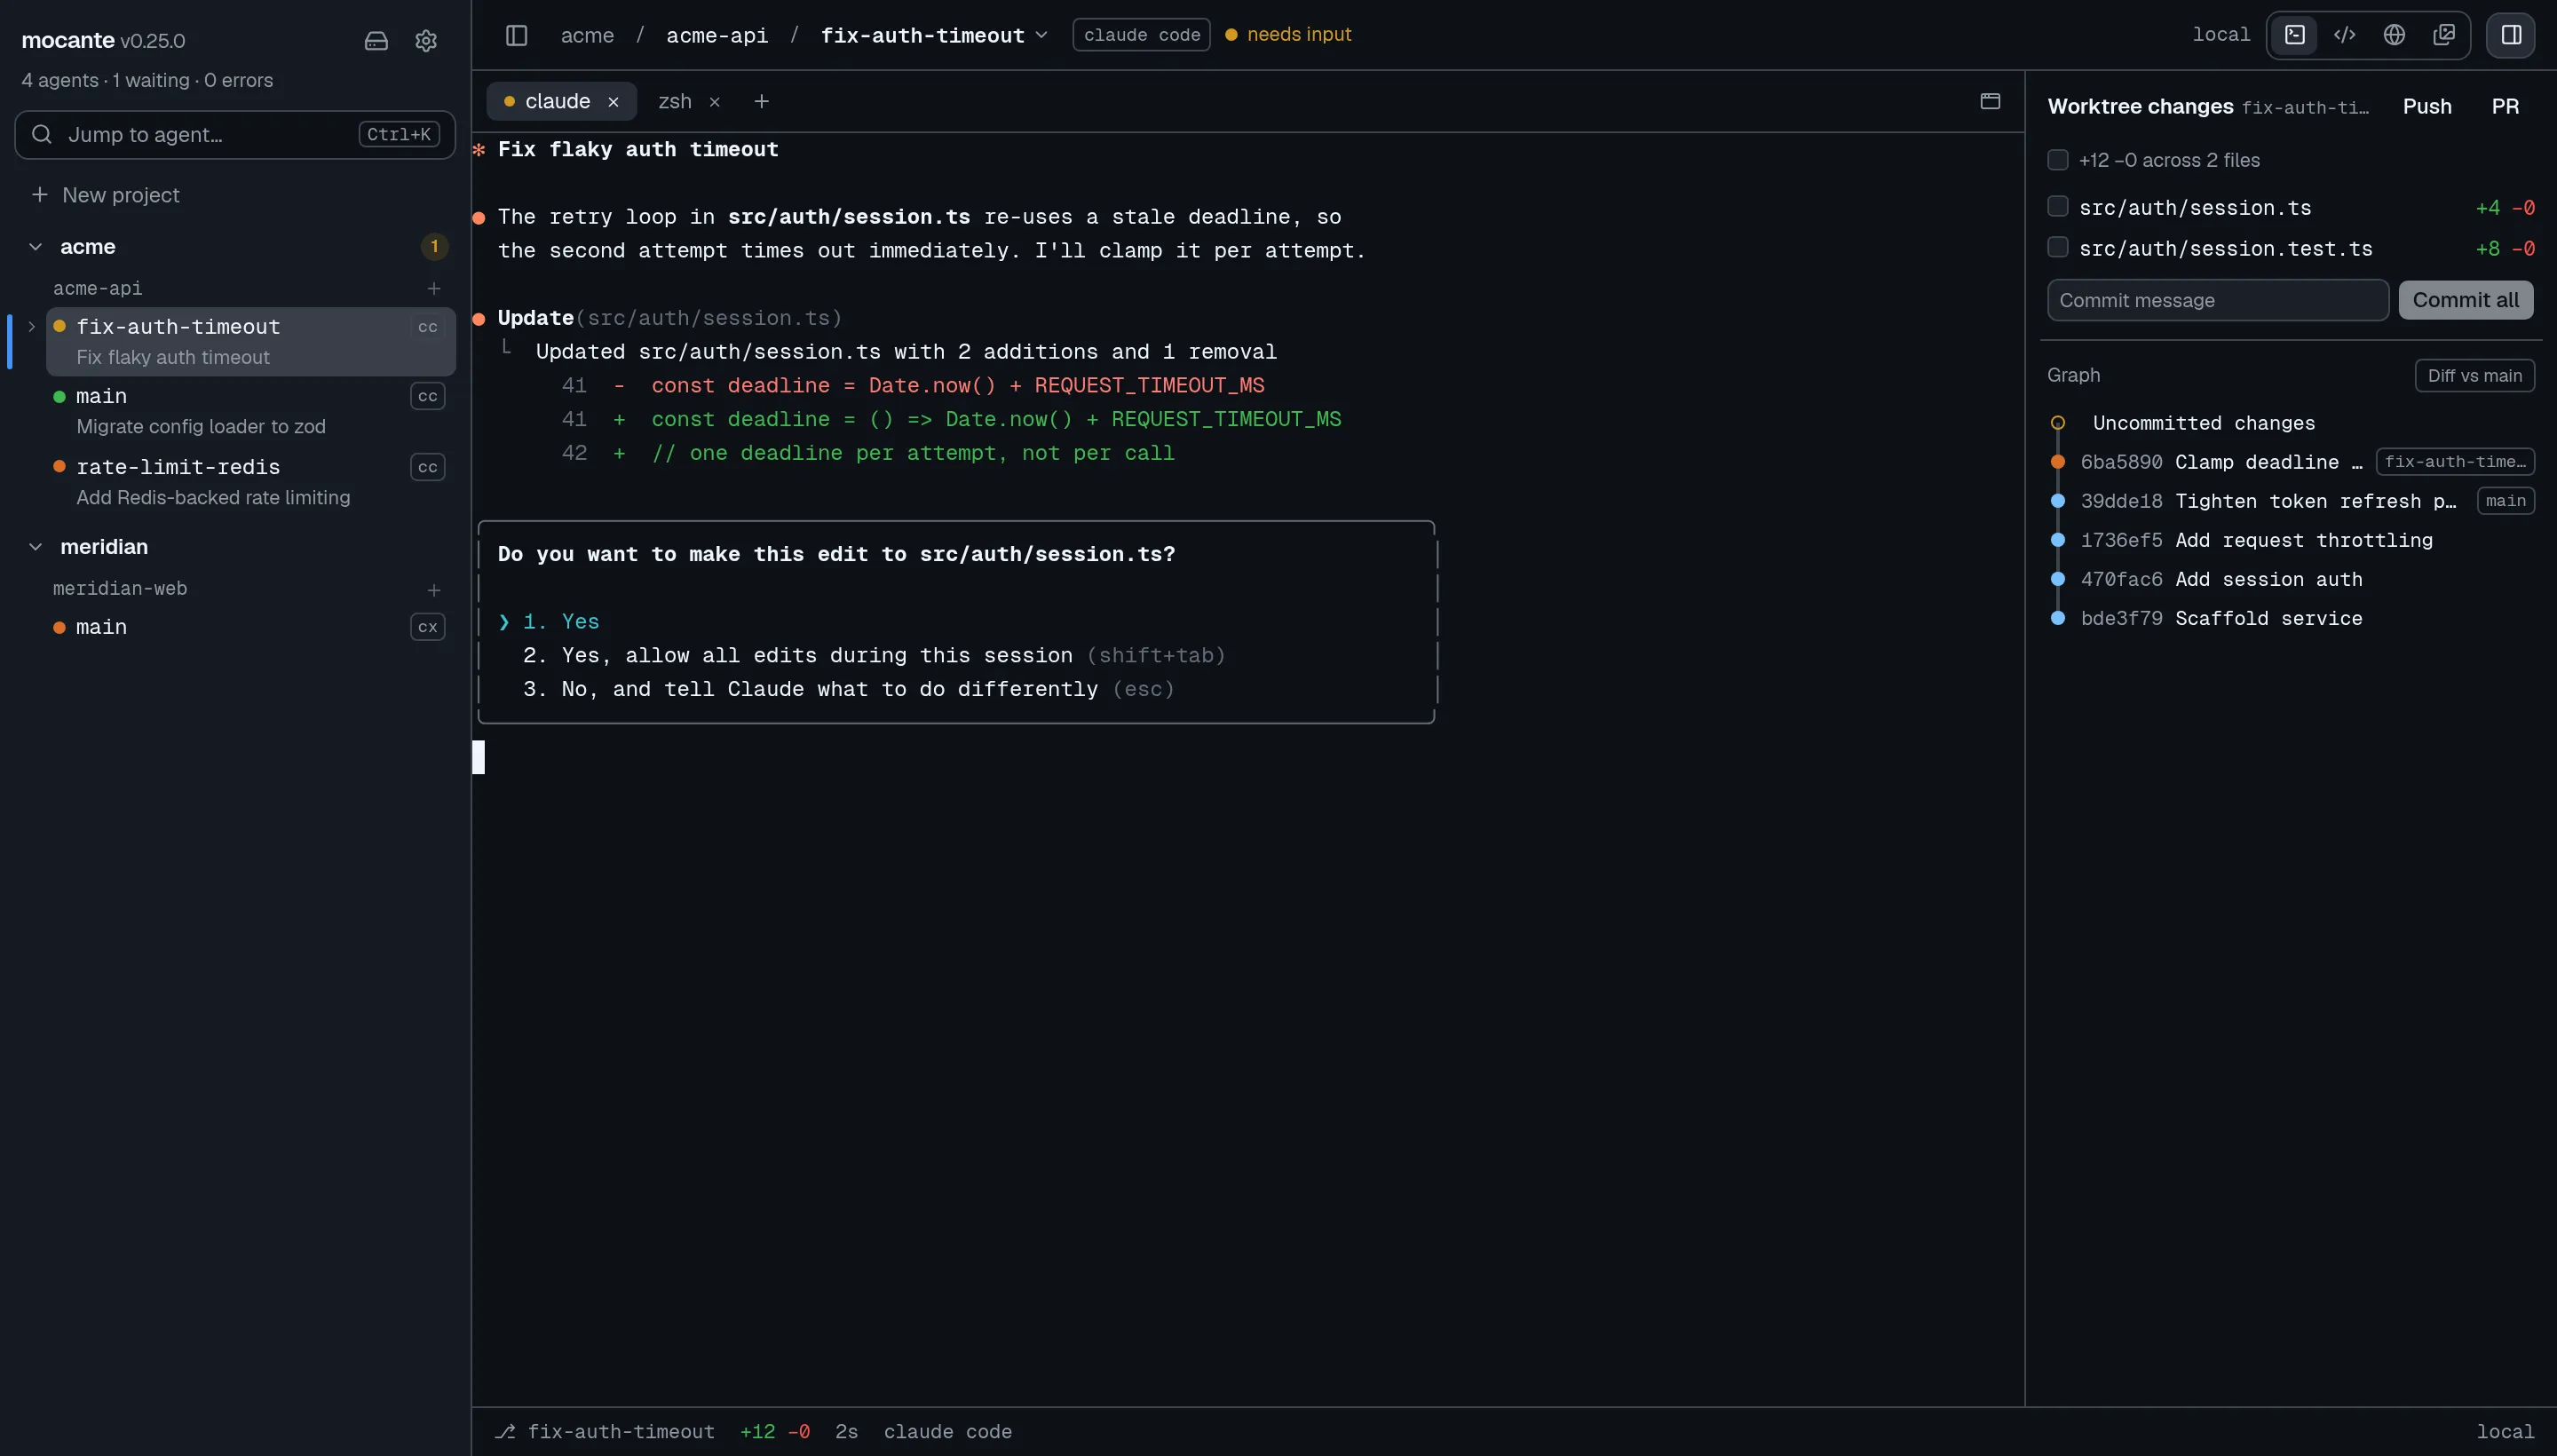The height and width of the screenshot is (1456, 2557).
Task: Click cc badge on fix-auth-timeout
Action: pos(428,327)
